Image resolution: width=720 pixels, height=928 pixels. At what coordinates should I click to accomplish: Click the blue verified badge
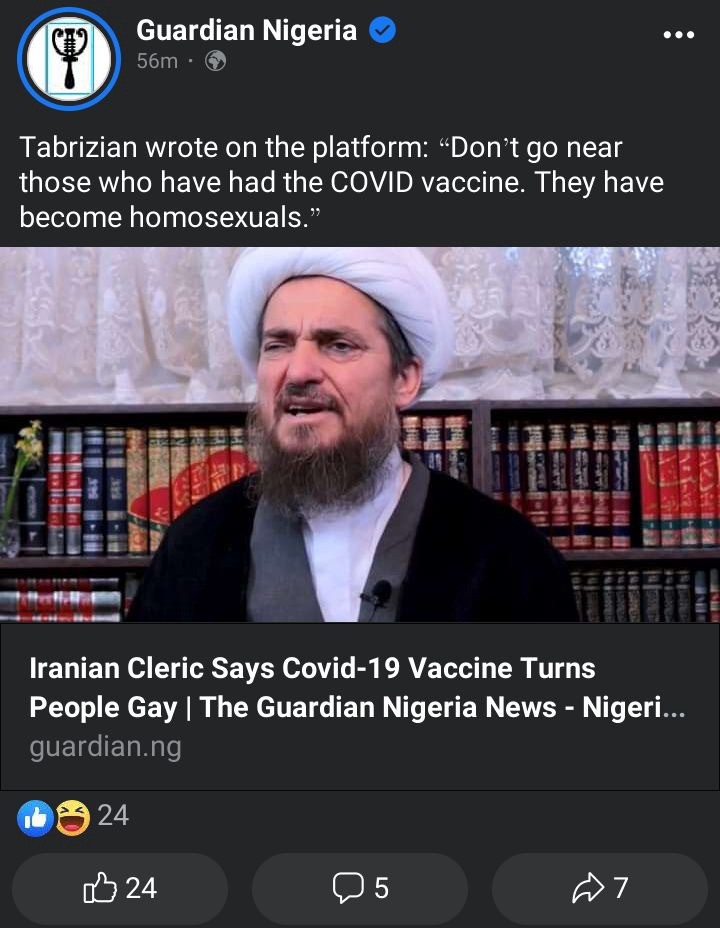click(x=383, y=30)
